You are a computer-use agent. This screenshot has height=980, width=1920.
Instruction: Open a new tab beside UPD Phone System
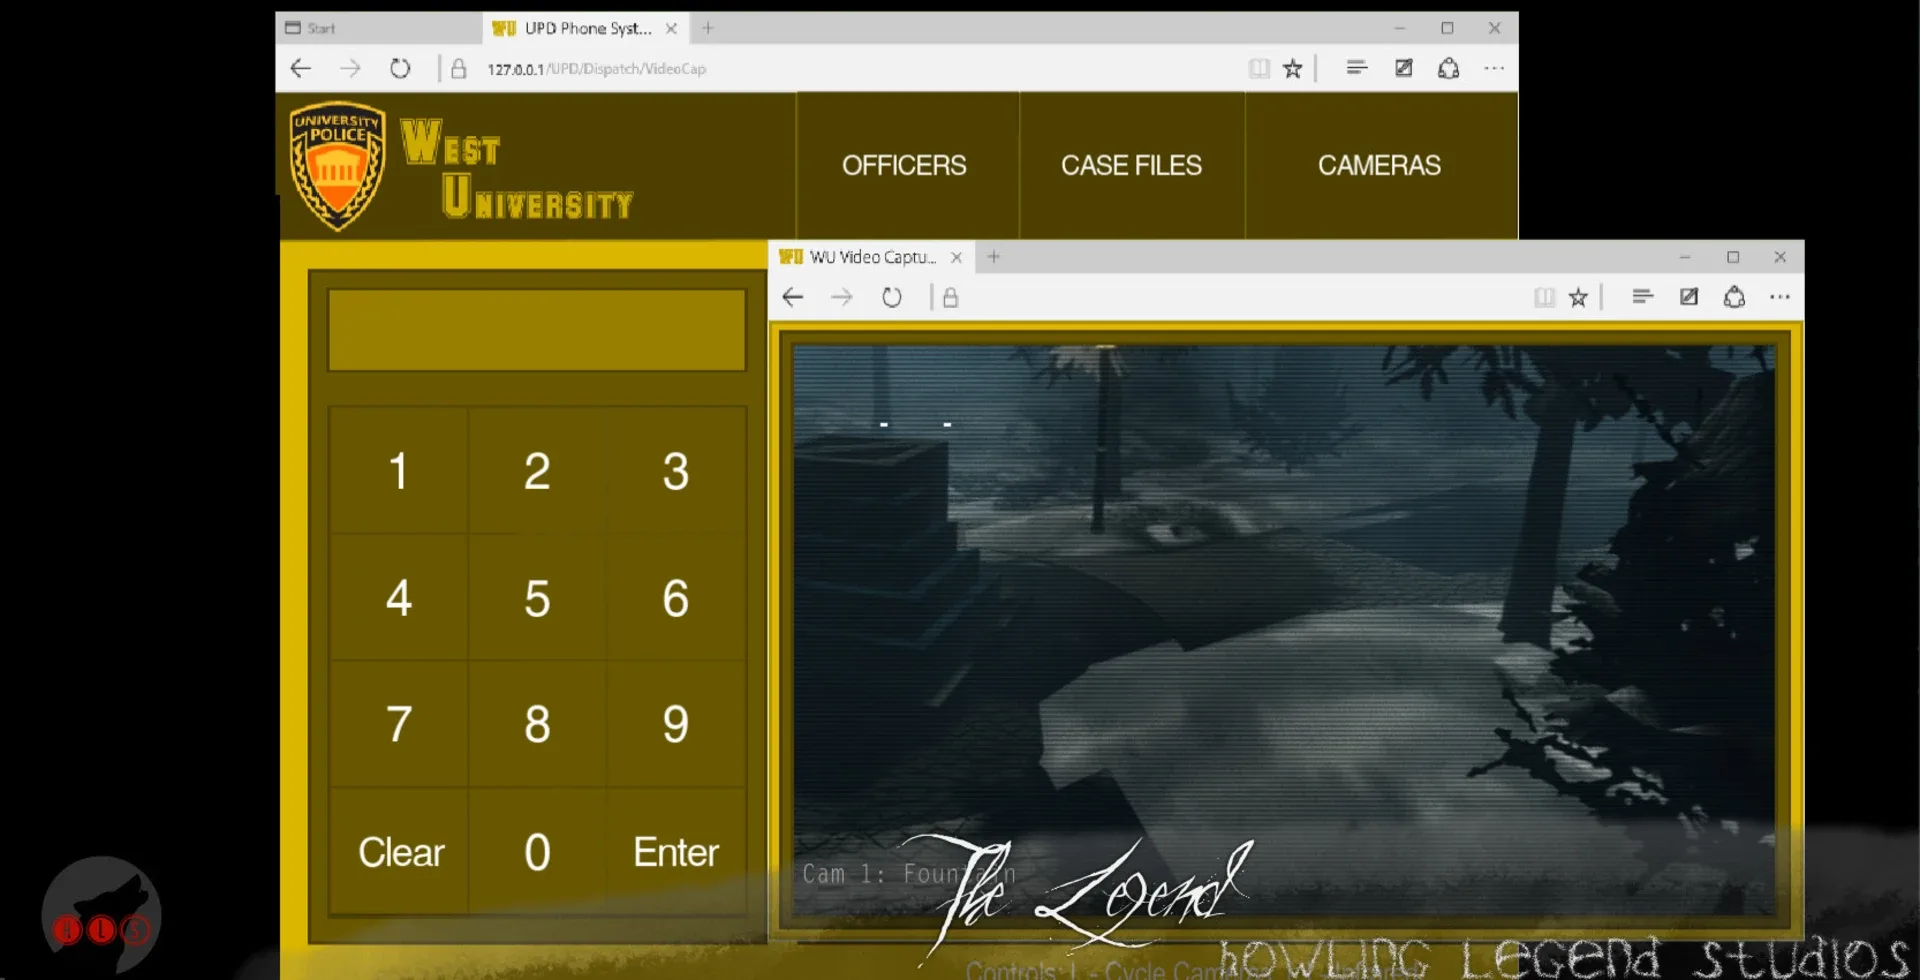point(708,28)
